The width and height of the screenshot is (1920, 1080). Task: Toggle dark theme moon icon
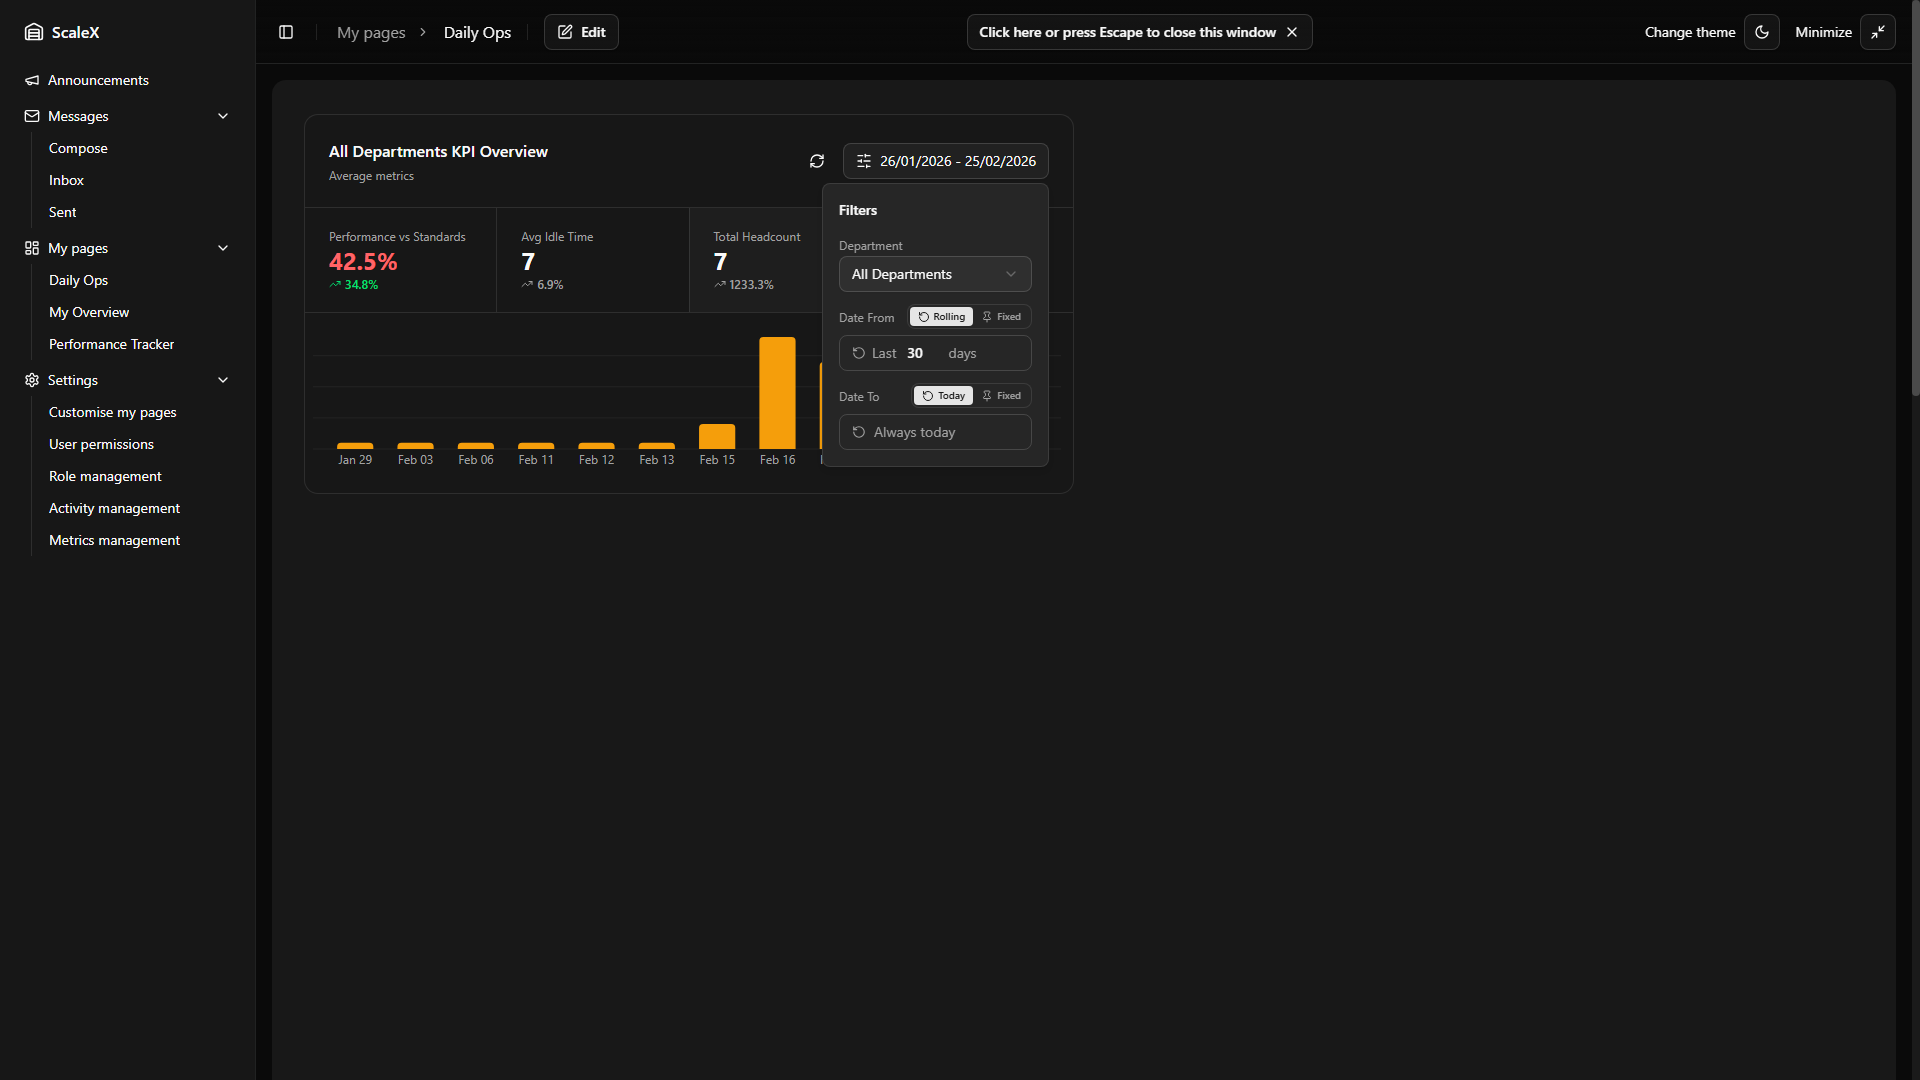[x=1762, y=32]
